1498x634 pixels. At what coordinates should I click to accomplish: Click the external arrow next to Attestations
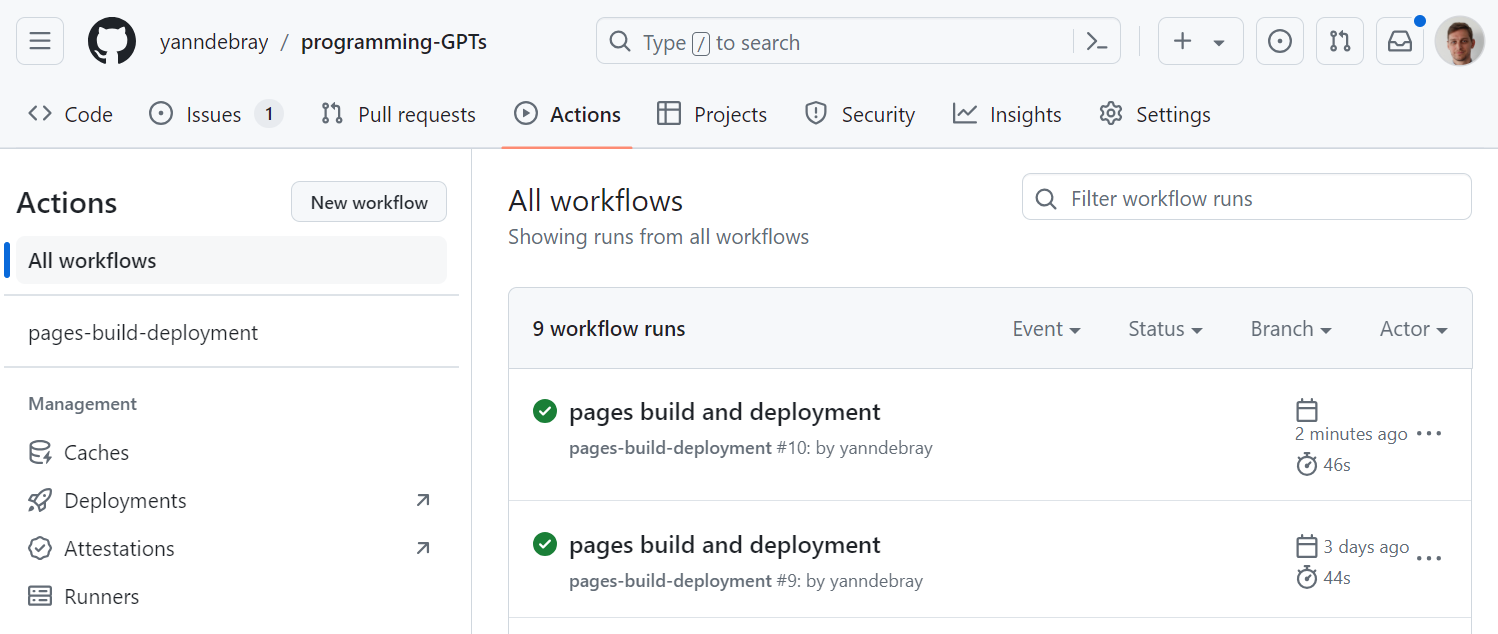coord(423,548)
